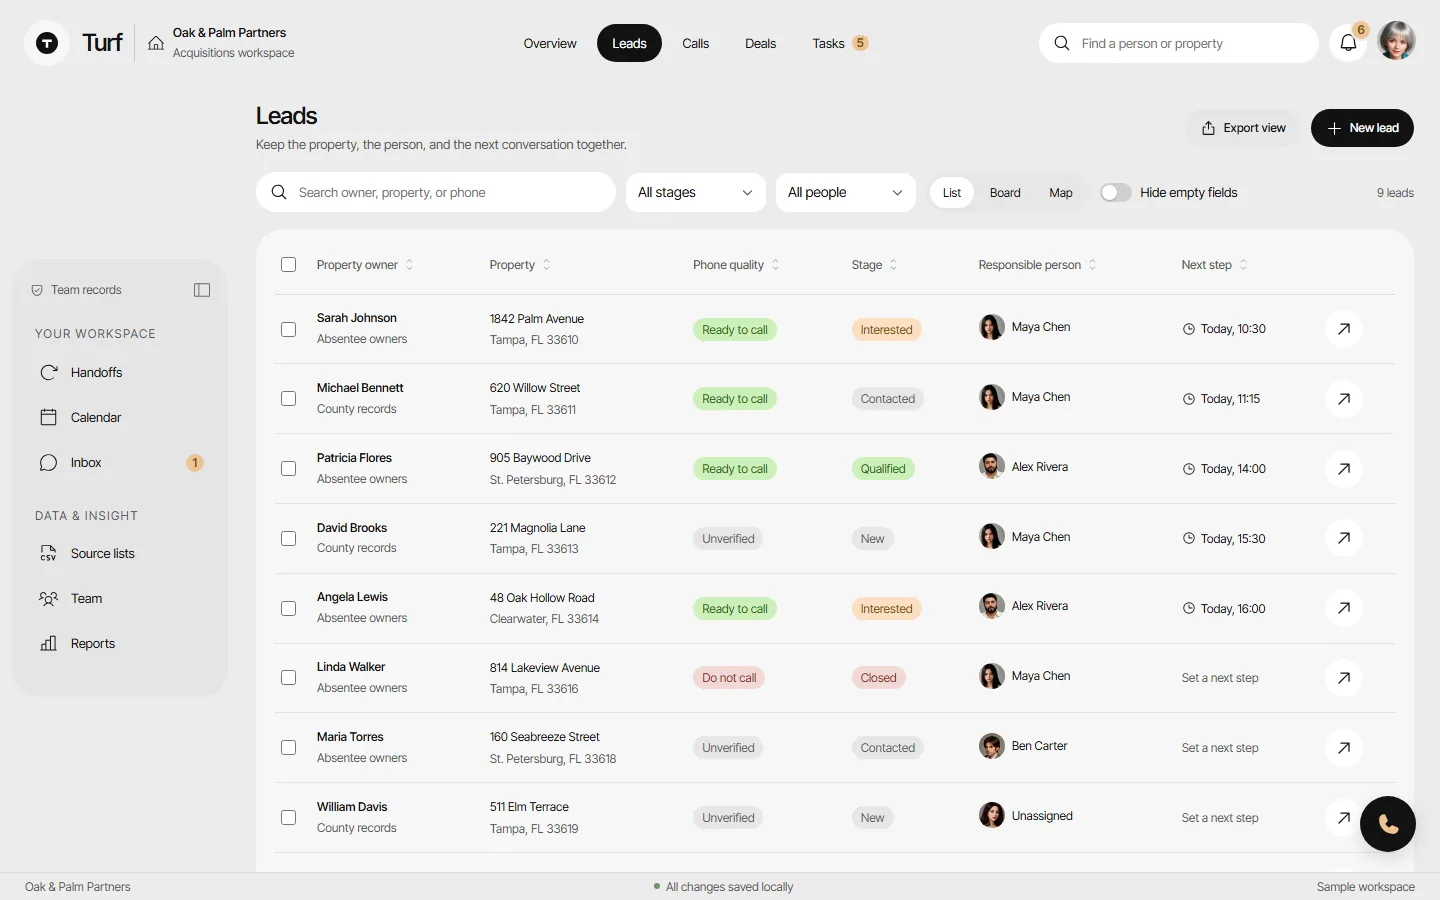The height and width of the screenshot is (900, 1440).
Task: Click Interested stage badge for Sarah Johnson
Action: (x=886, y=330)
